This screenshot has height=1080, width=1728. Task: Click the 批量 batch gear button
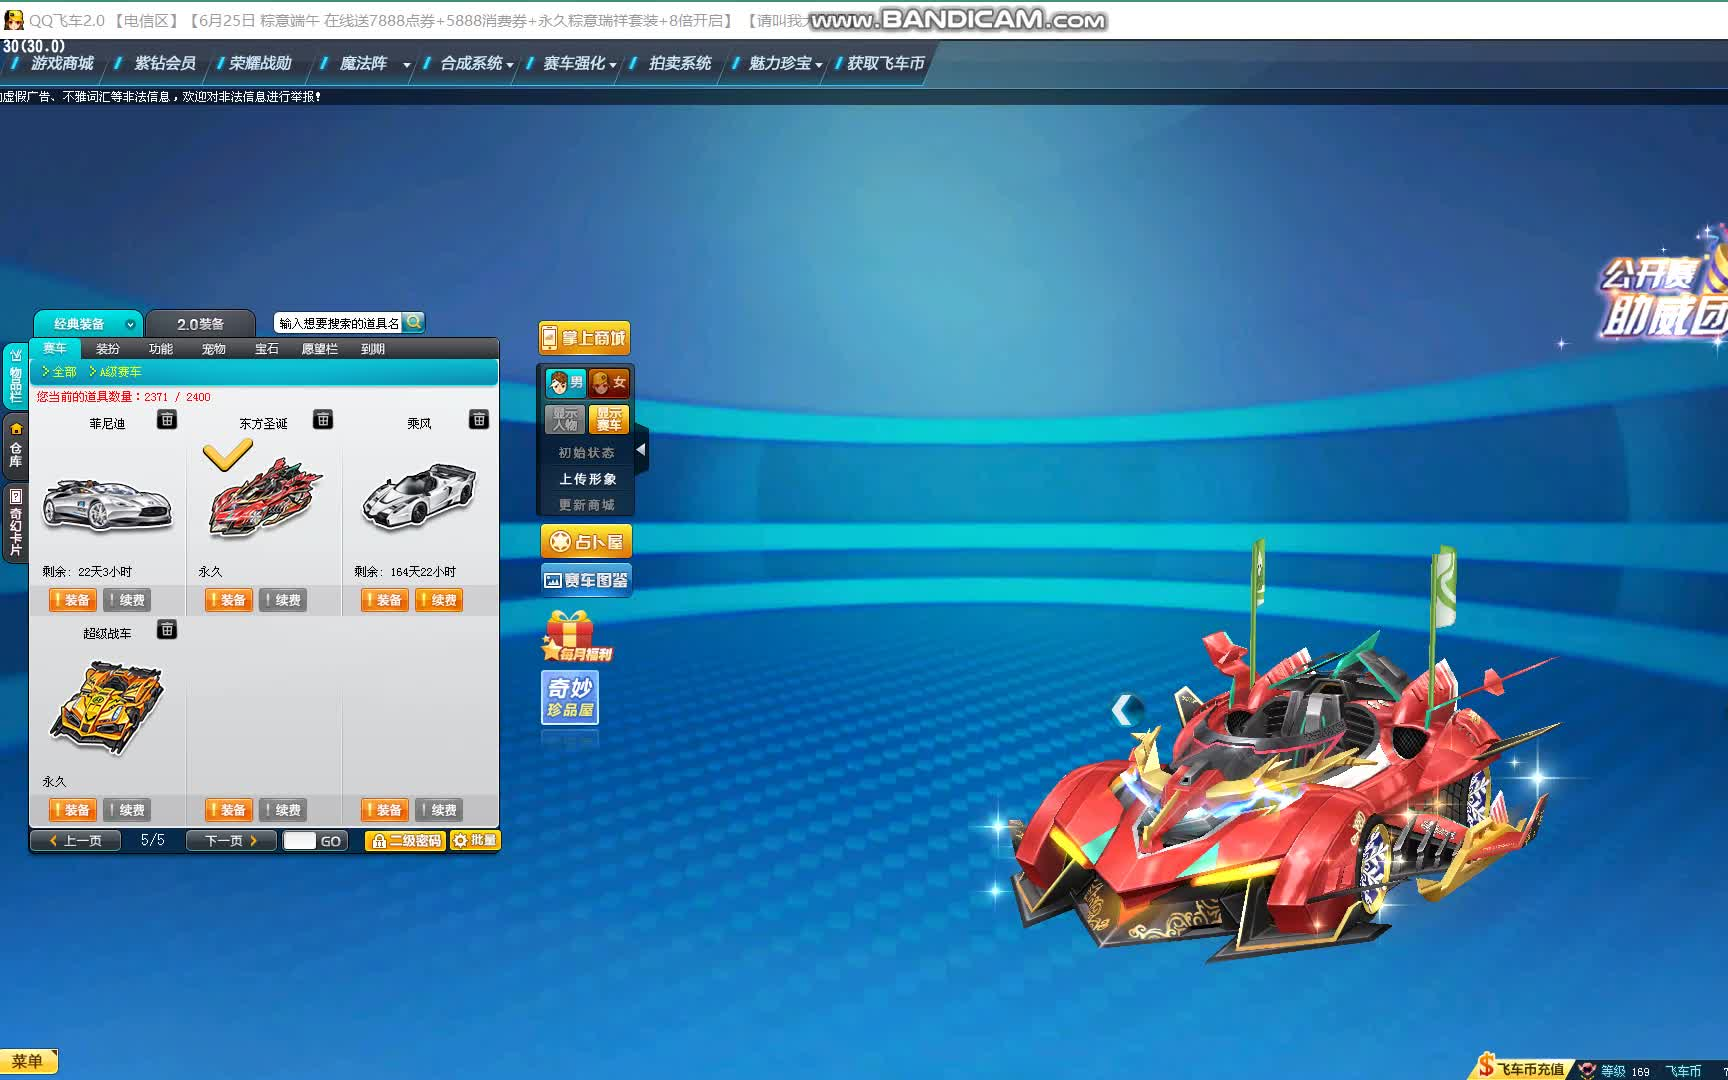(475, 841)
